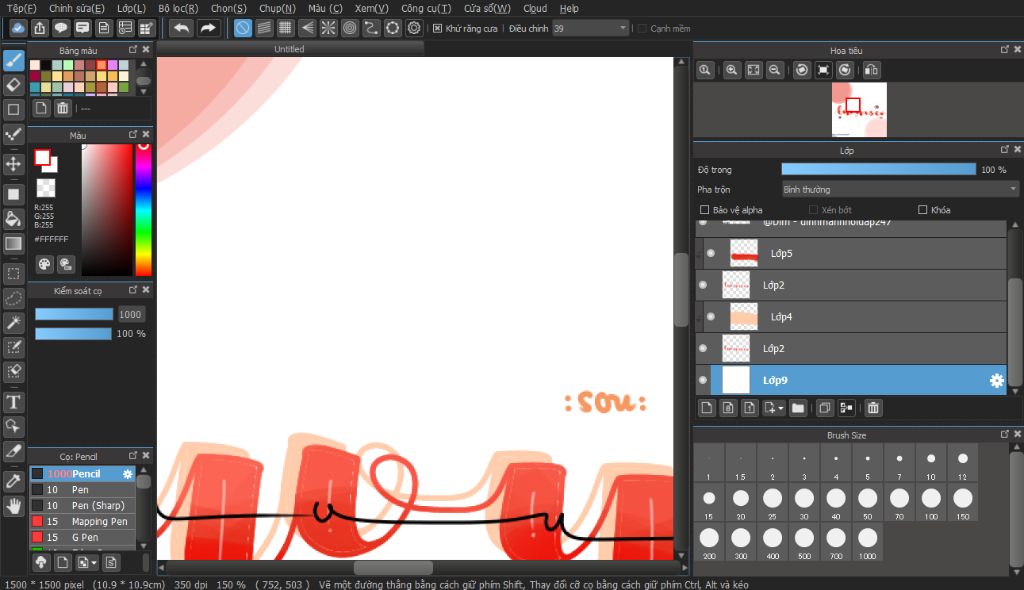
Task: Enable concentric circle snap guide
Action: coord(350,28)
